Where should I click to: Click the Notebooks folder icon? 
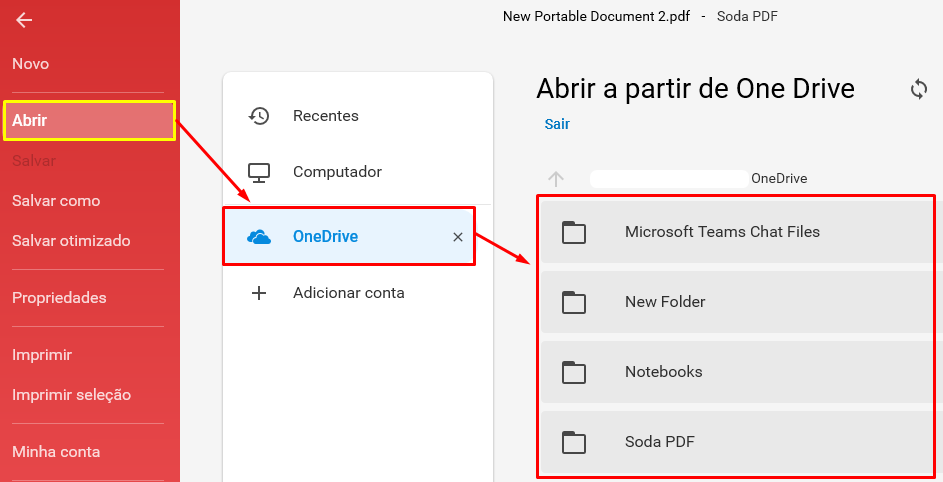pos(574,372)
